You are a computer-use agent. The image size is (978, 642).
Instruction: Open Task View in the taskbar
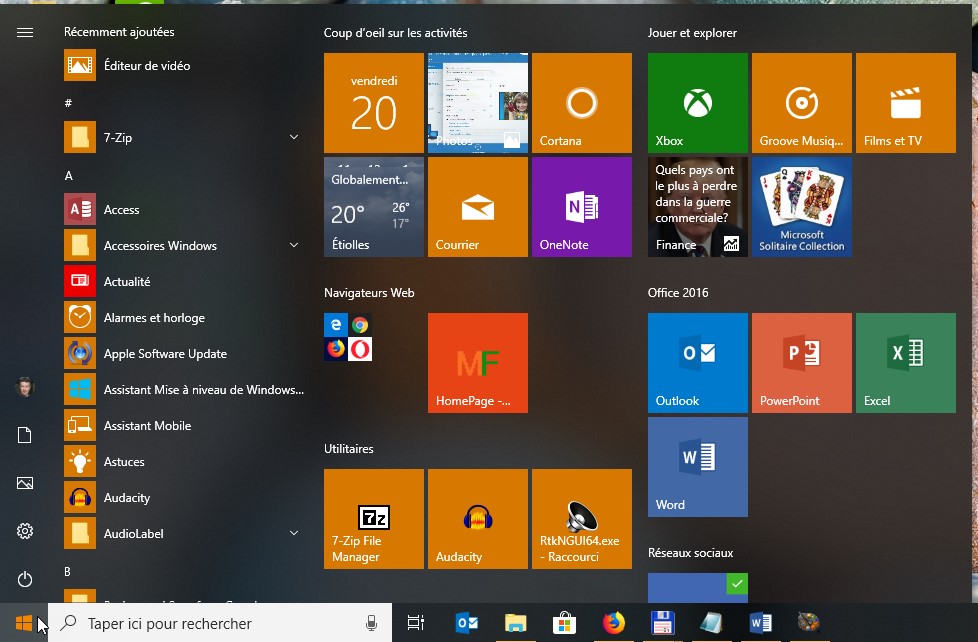tap(416, 623)
